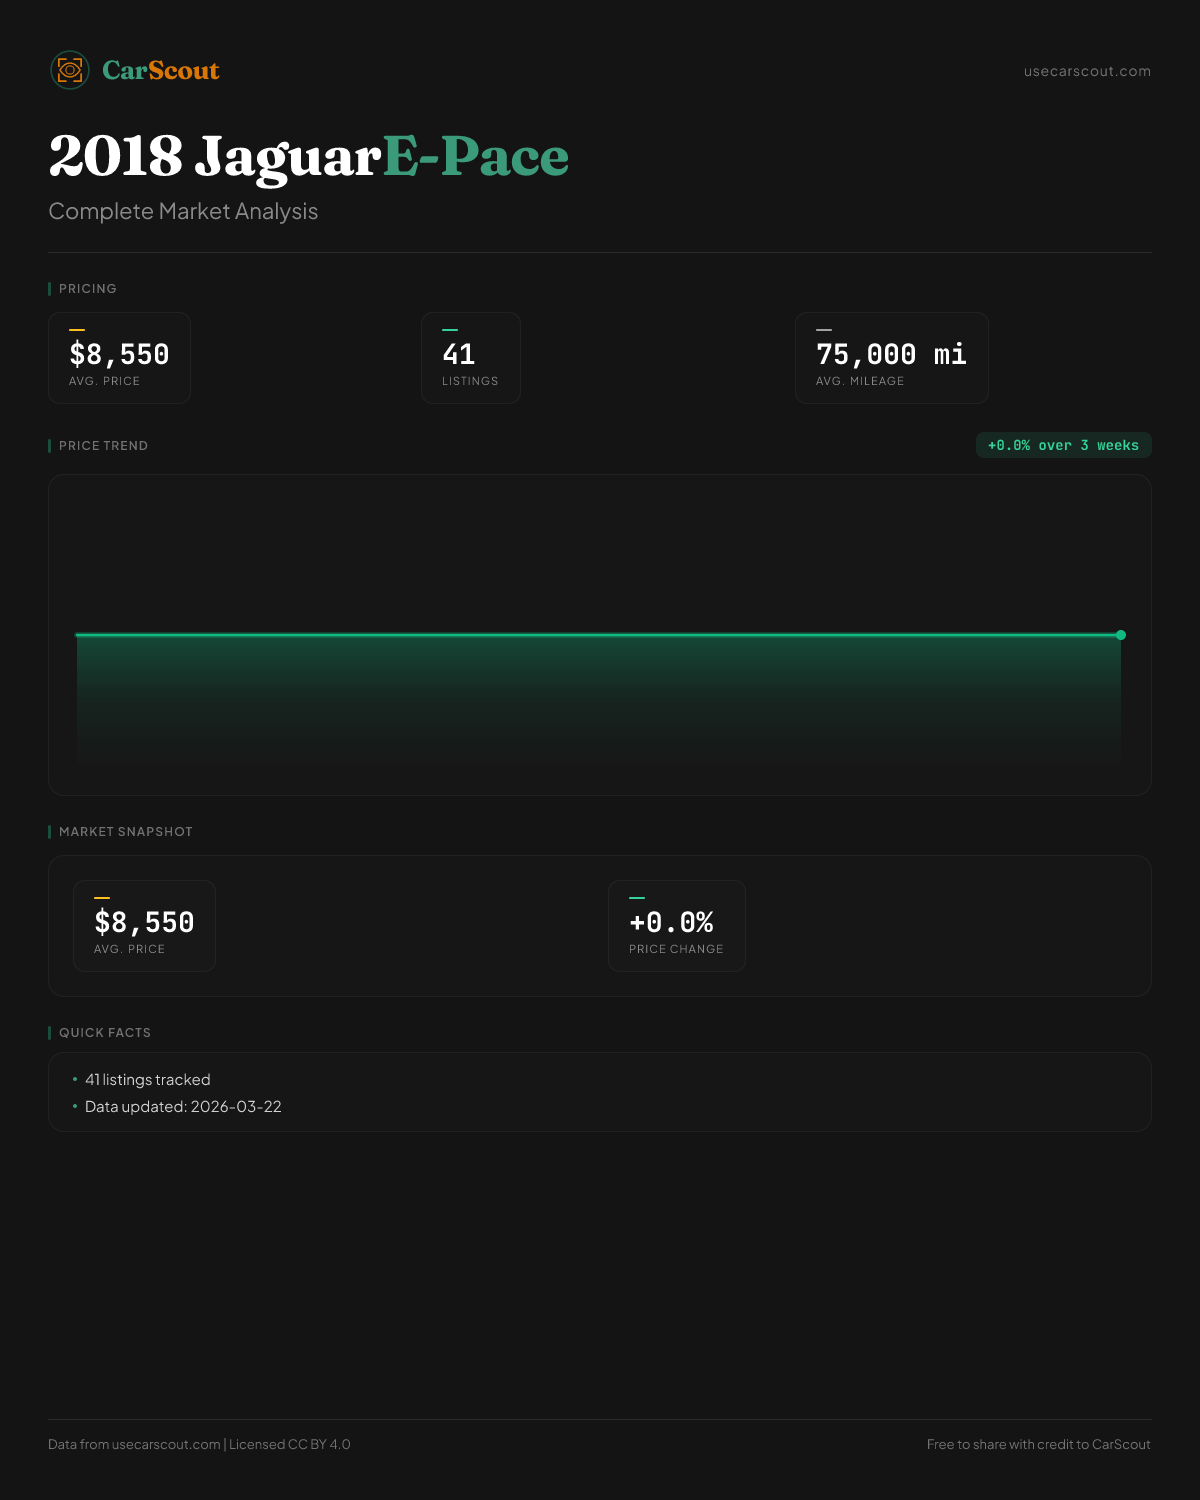Click the green endpoint dot on the trend chart
Screen dimensions: 1200x1500
coord(1121,635)
